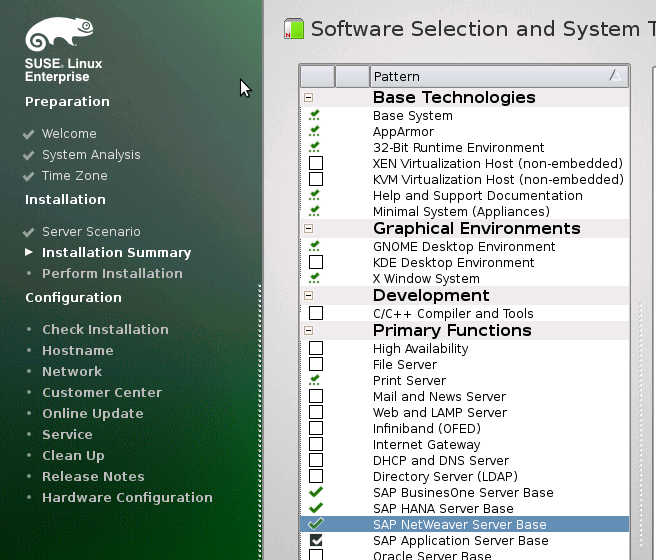Toggle SAP HANA Server Base checkmark
Screen dimensions: 656x560
[316, 508]
